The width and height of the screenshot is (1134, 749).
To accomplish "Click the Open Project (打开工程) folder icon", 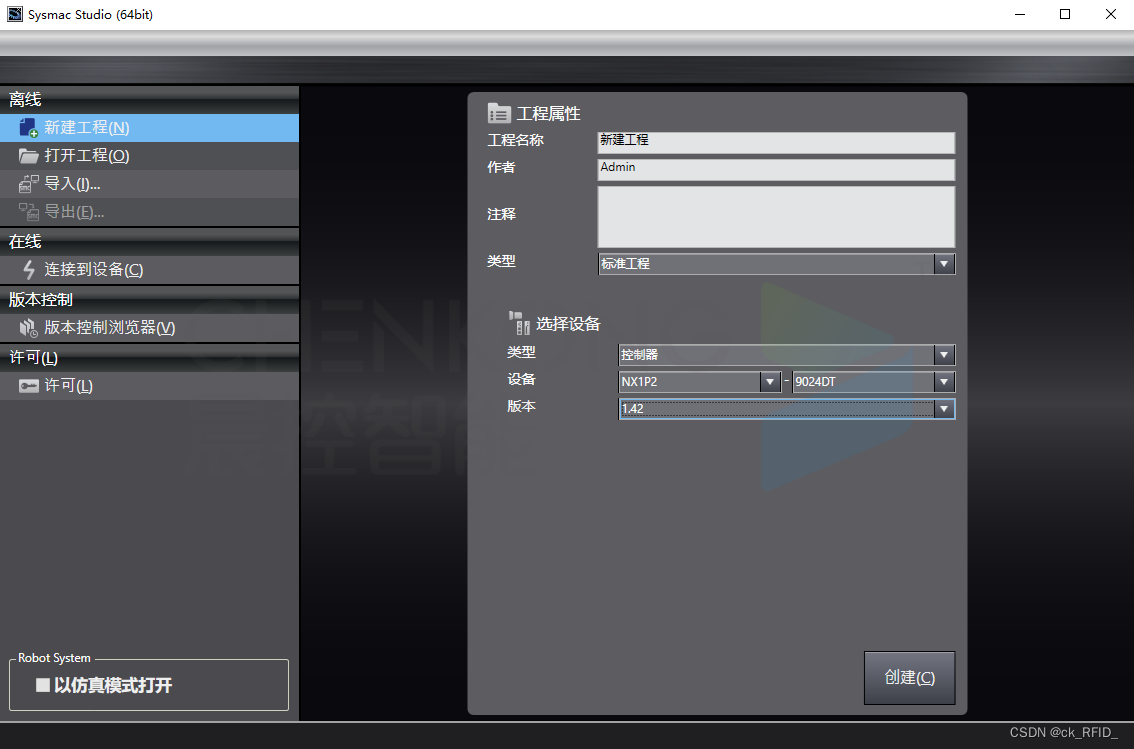I will coord(28,155).
